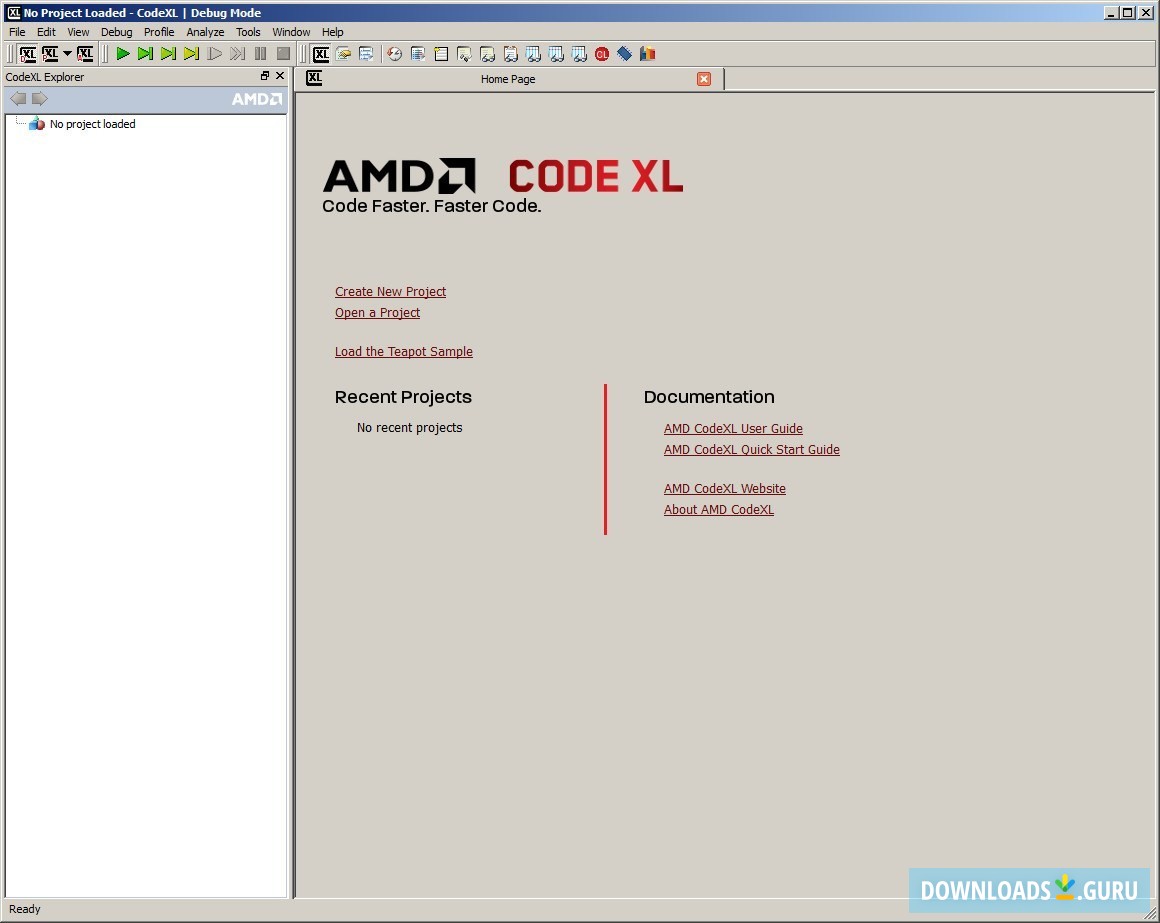The width and height of the screenshot is (1160, 923).
Task: Open the Profile mode dropdown arrow
Action: pyautogui.click(x=67, y=53)
